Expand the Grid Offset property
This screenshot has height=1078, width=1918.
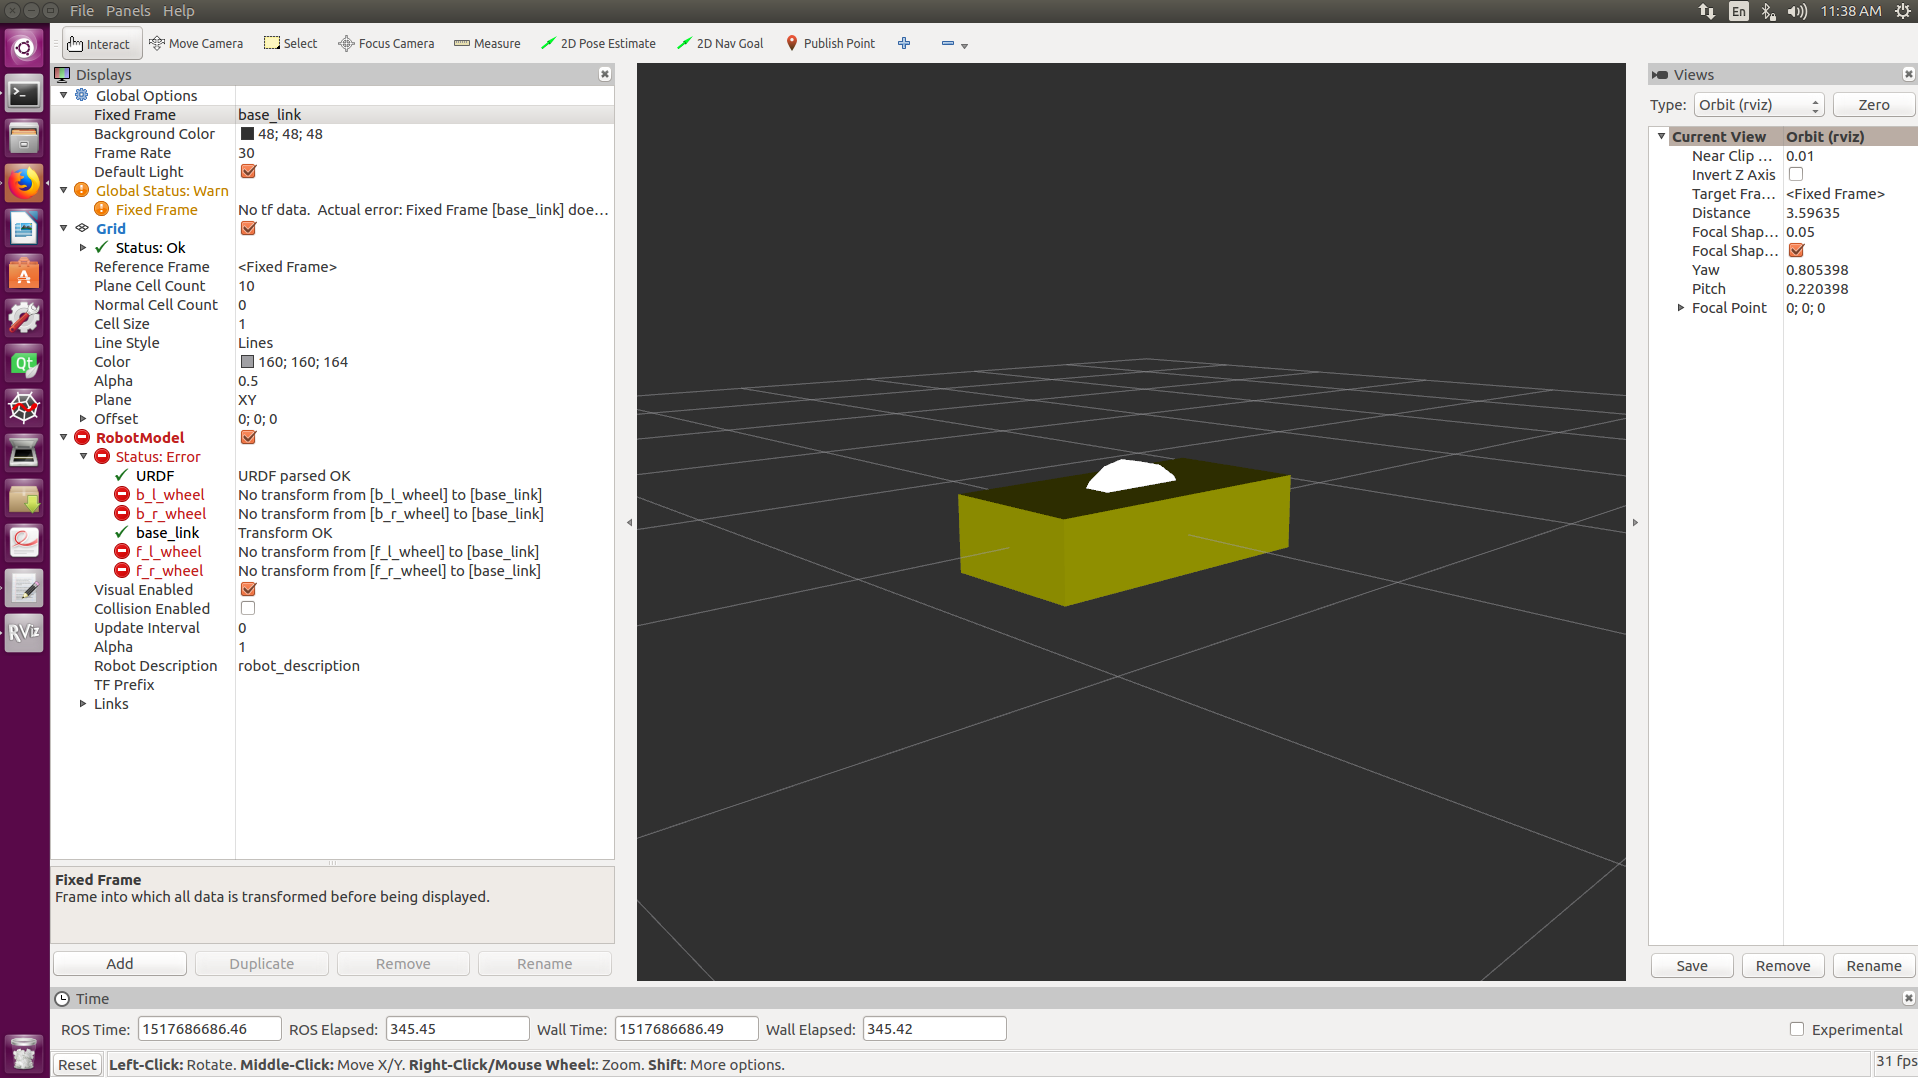point(83,418)
